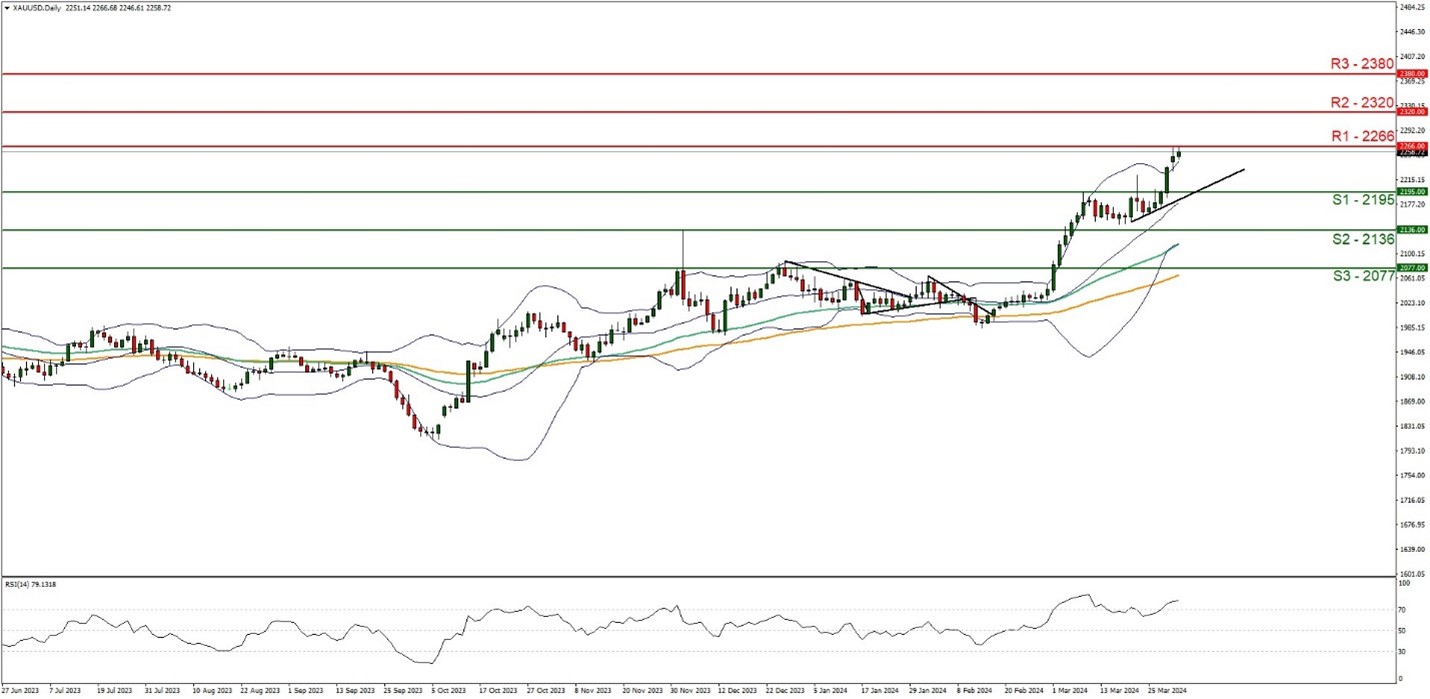Select the R3 - 2380 resistance label

pos(1362,62)
